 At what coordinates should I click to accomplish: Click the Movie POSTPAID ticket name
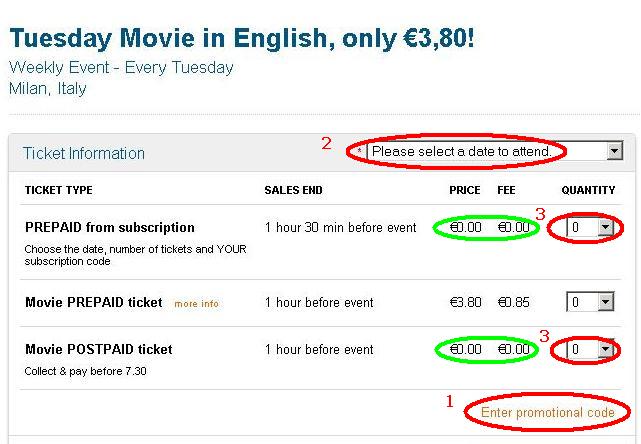pyautogui.click(x=99, y=349)
